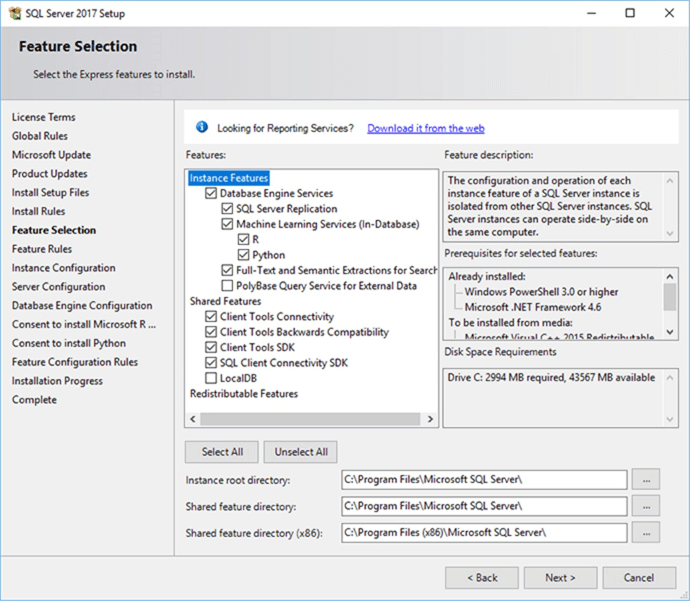Uncheck the Database Engine Services checkbox

(211, 194)
